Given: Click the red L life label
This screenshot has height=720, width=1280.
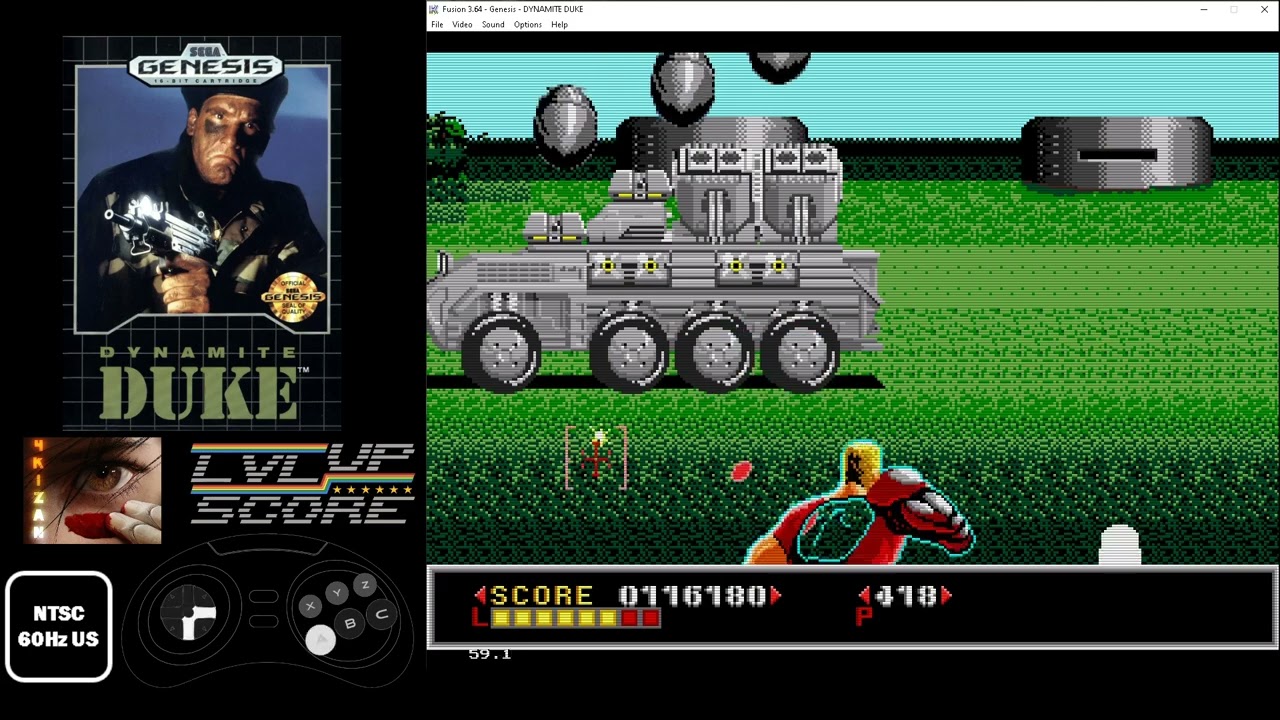Looking at the screenshot, I should pyautogui.click(x=479, y=619).
